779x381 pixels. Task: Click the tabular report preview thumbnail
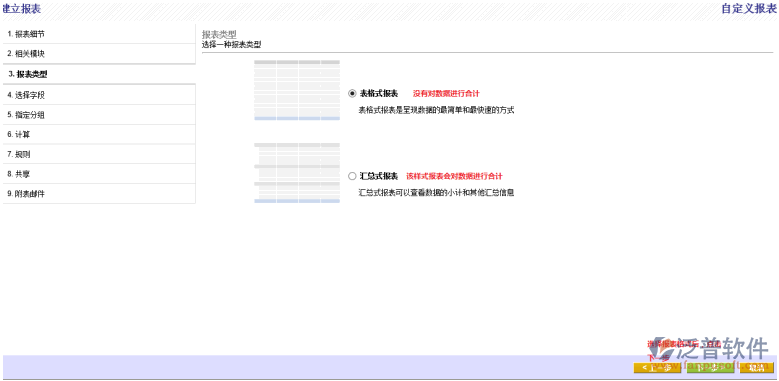point(297,90)
